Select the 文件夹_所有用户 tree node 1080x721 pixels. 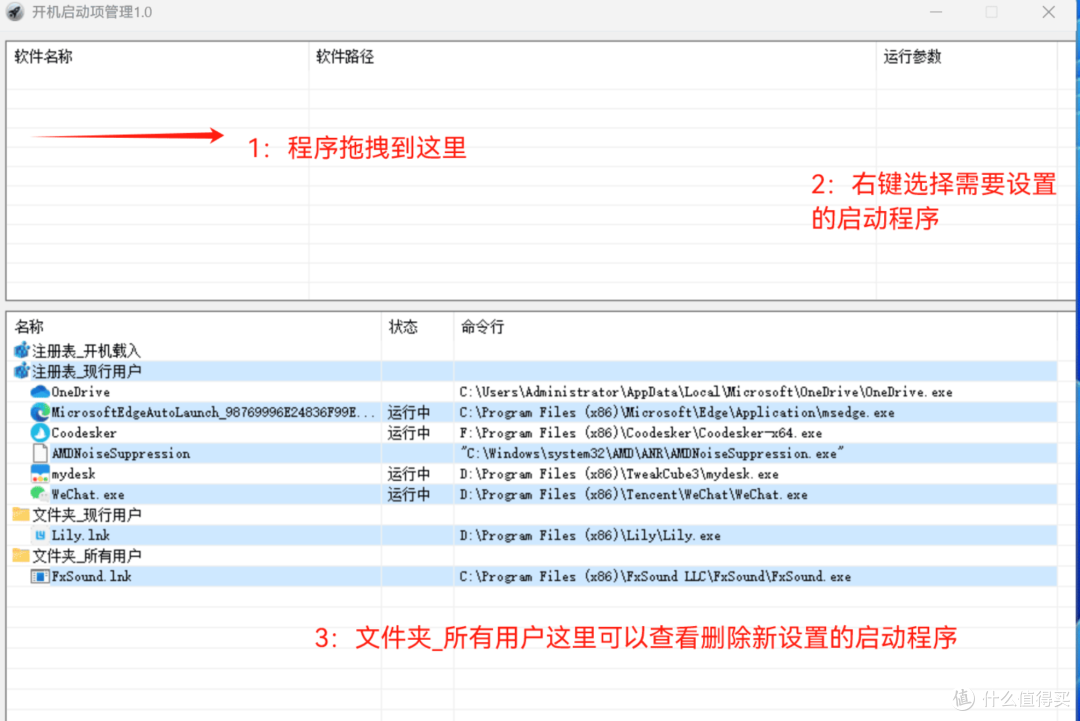[87, 556]
